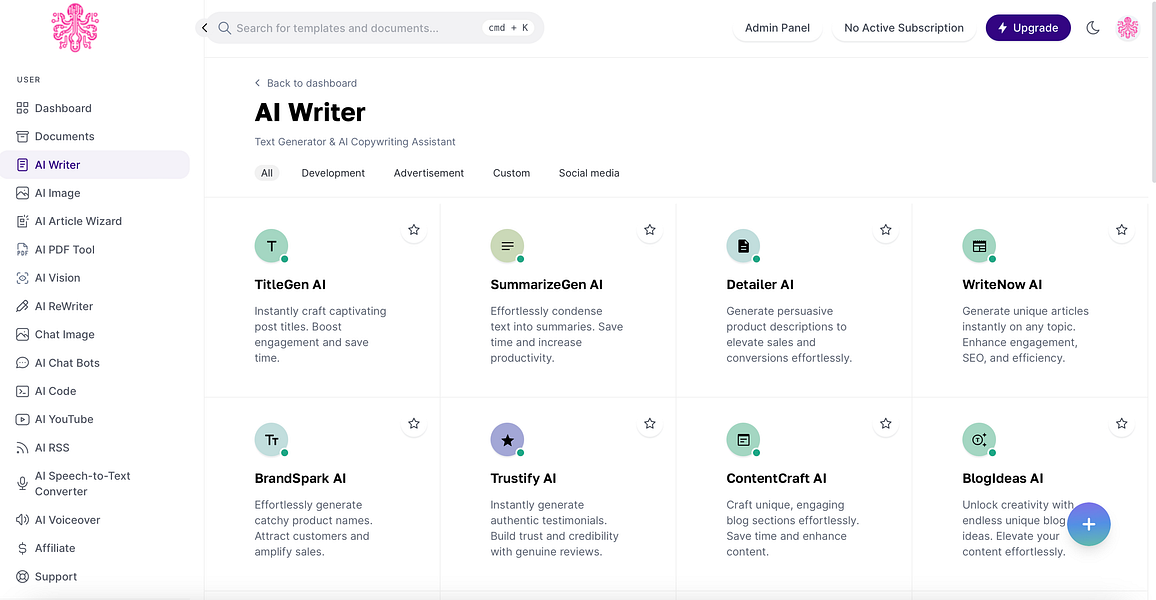Open AI YouTube tool
The image size is (1156, 600).
[x=63, y=419]
